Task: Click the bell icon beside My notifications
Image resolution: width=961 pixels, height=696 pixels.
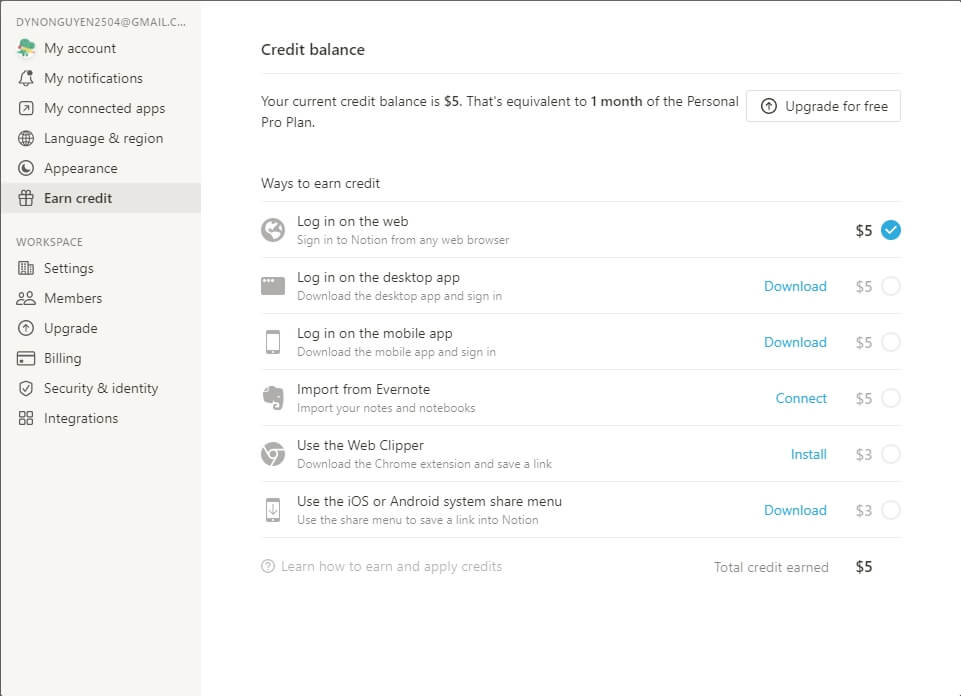Action: (x=26, y=78)
